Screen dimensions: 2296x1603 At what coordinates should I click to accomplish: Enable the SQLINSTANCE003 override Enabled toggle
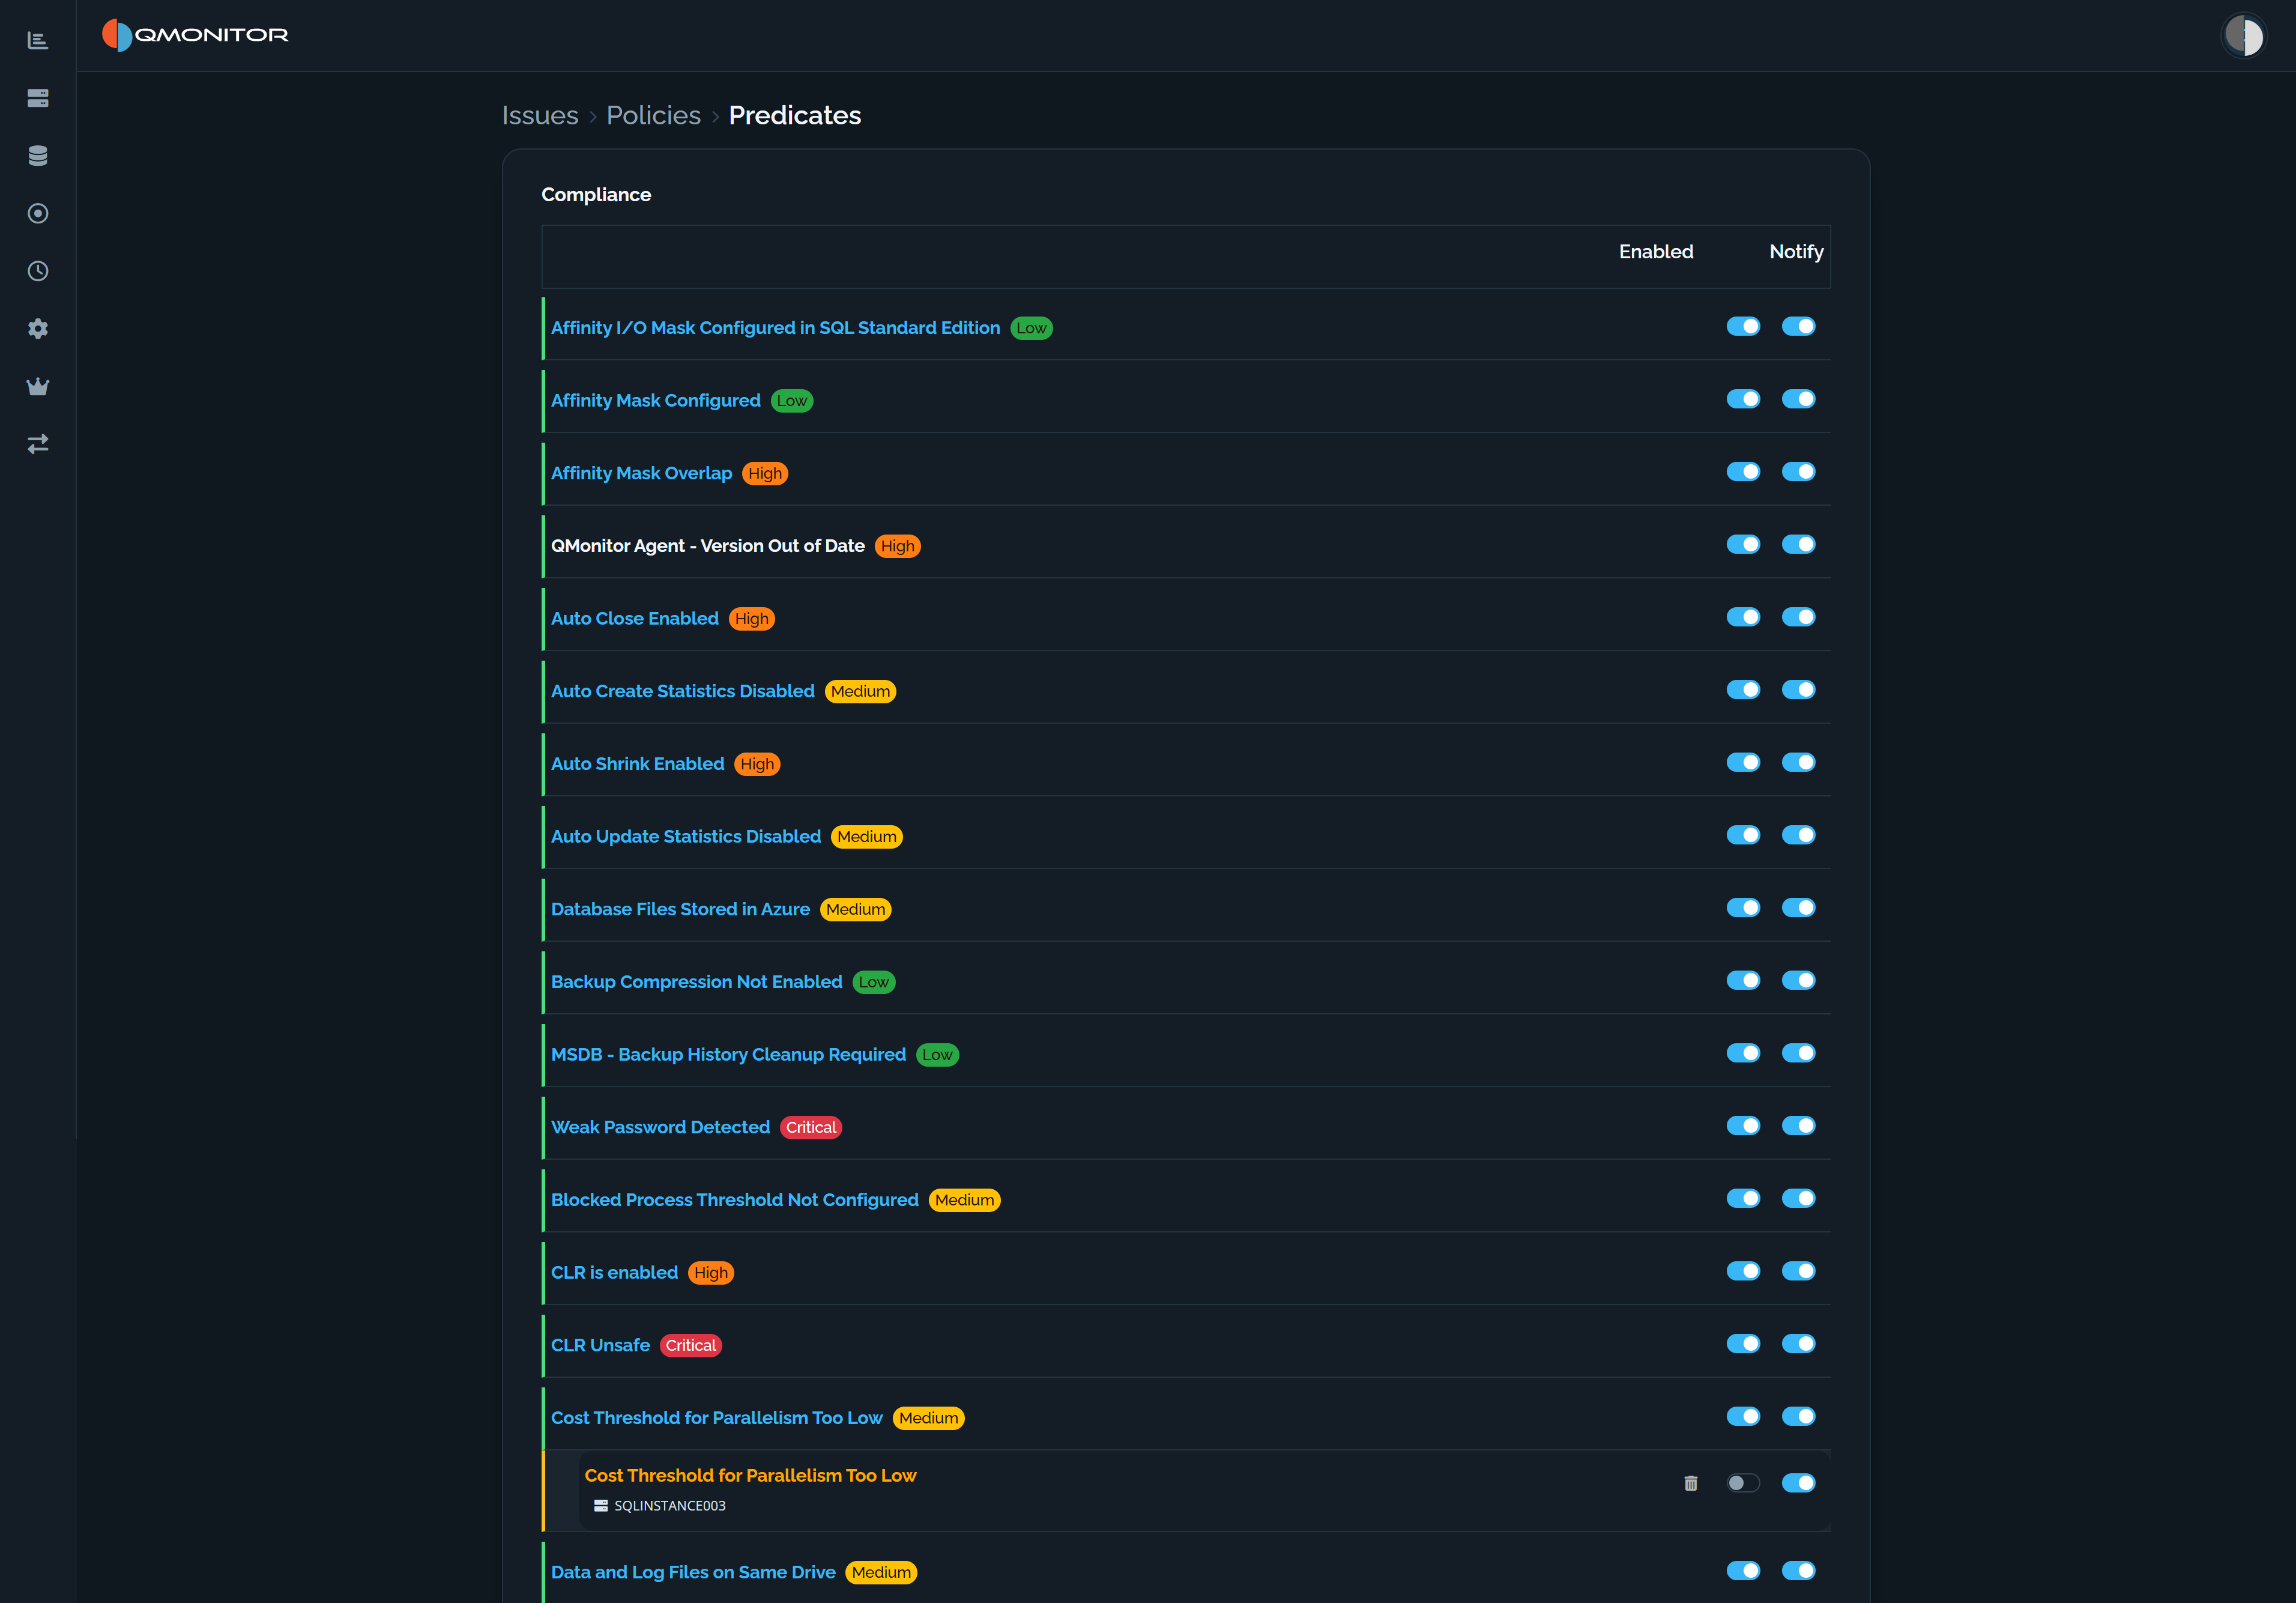(1743, 1483)
